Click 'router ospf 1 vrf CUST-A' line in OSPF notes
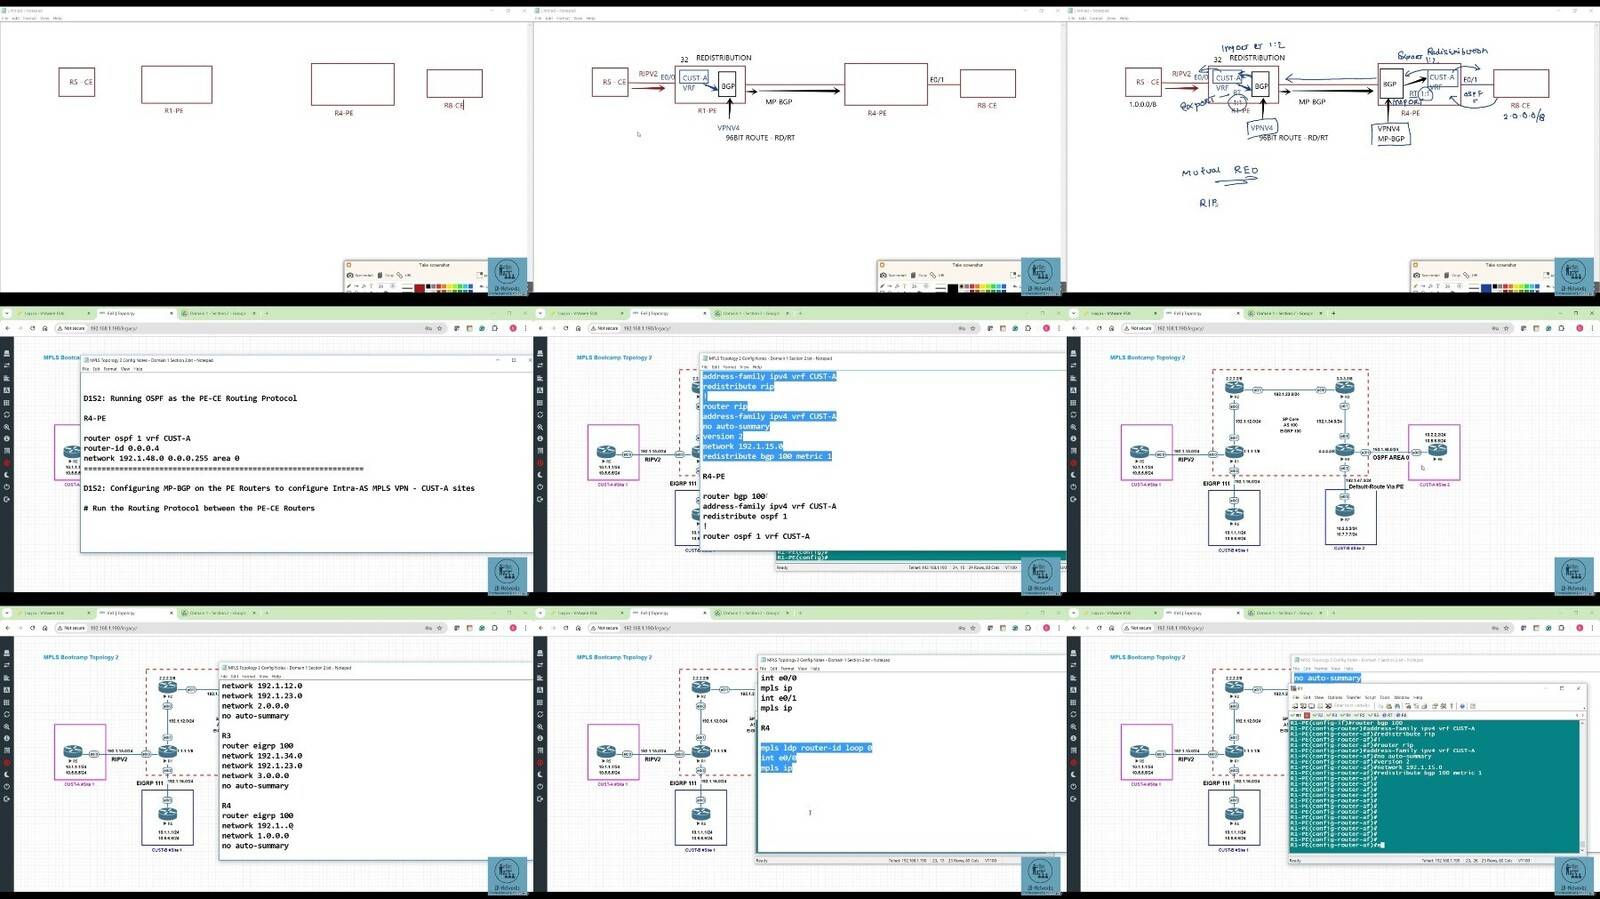The width and height of the screenshot is (1600, 899). click(137, 438)
